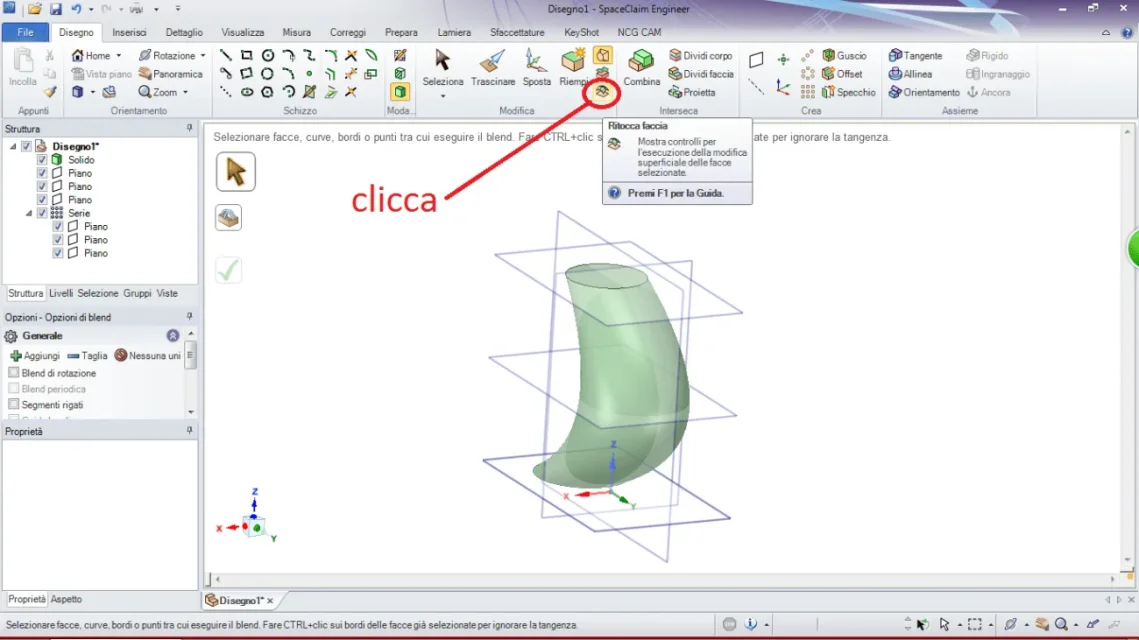
Task: Click the Tangente assembly tool
Action: pyautogui.click(x=915, y=56)
